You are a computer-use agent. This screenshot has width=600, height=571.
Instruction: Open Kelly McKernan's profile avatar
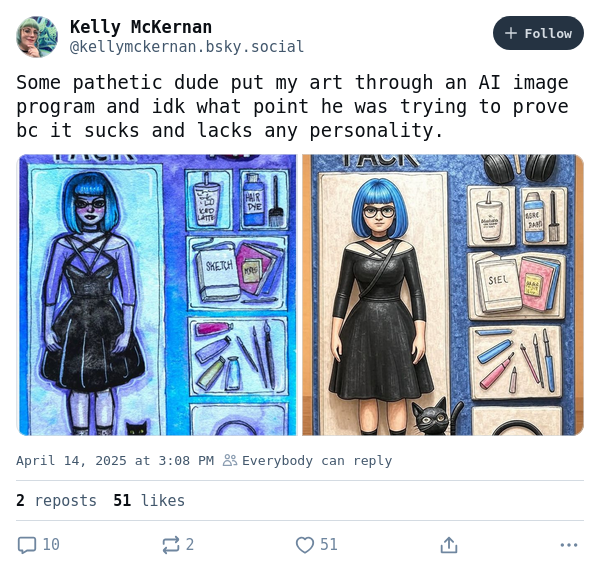click(x=37, y=37)
